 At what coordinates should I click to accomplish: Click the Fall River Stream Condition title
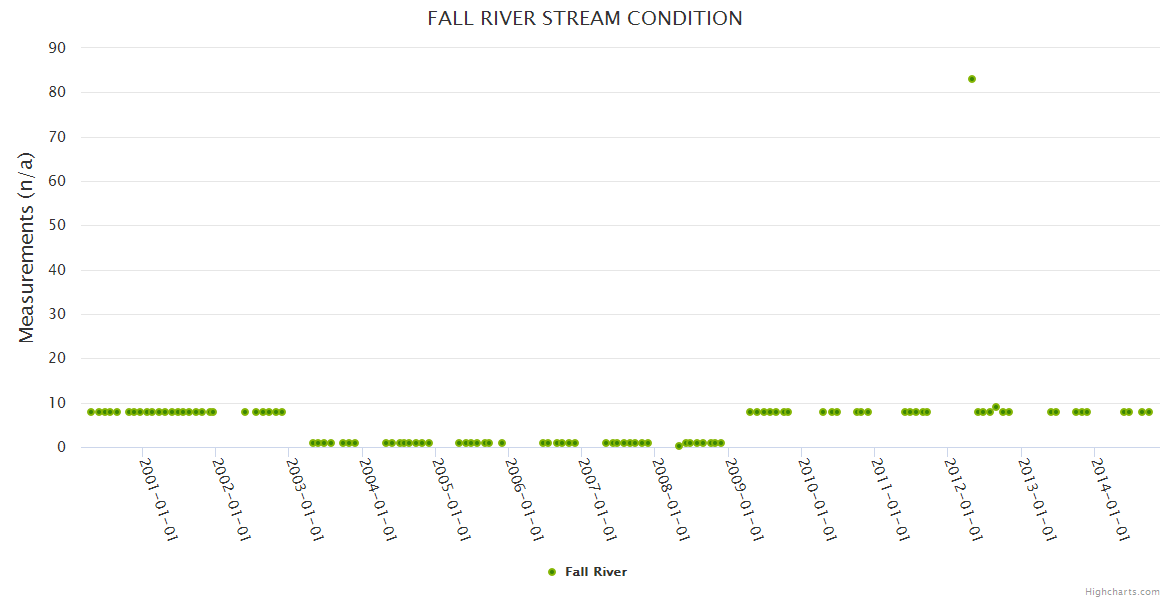coord(585,18)
